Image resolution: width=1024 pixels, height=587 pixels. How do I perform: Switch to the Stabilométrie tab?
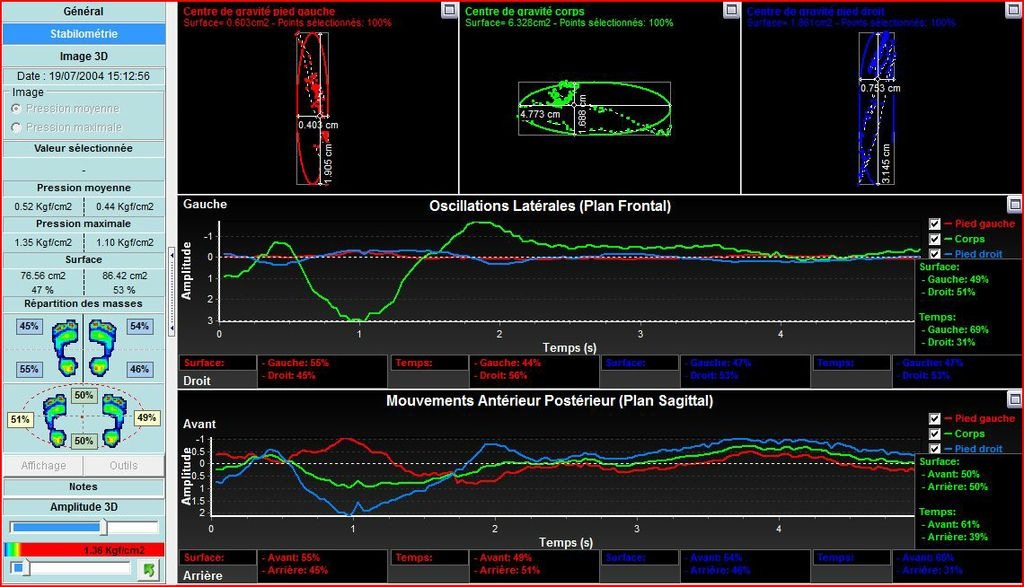click(84, 33)
